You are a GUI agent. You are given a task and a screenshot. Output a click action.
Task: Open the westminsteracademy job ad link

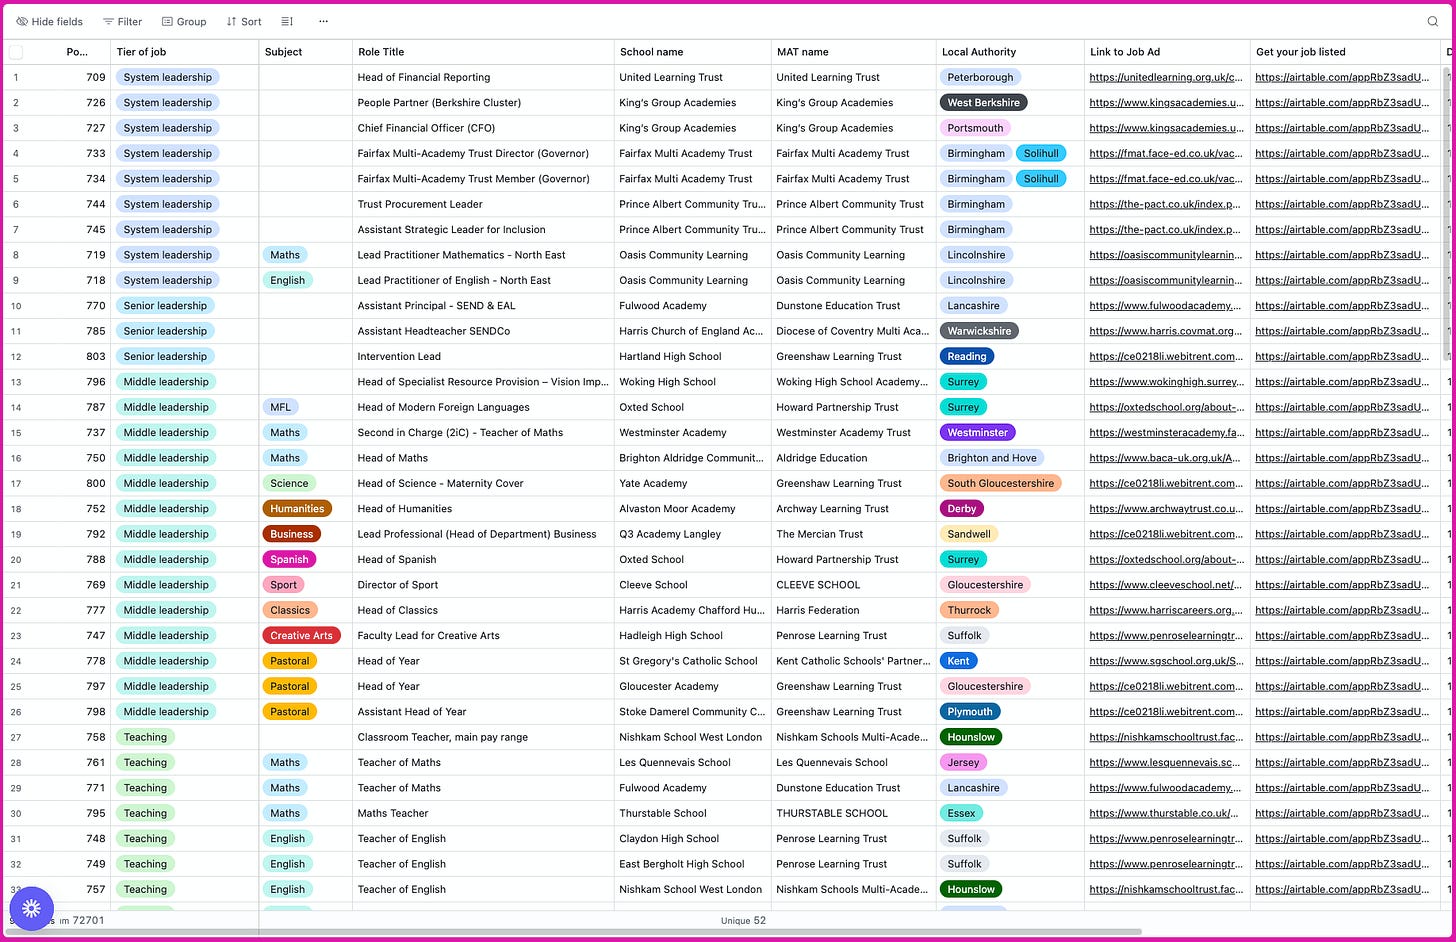[1166, 433]
